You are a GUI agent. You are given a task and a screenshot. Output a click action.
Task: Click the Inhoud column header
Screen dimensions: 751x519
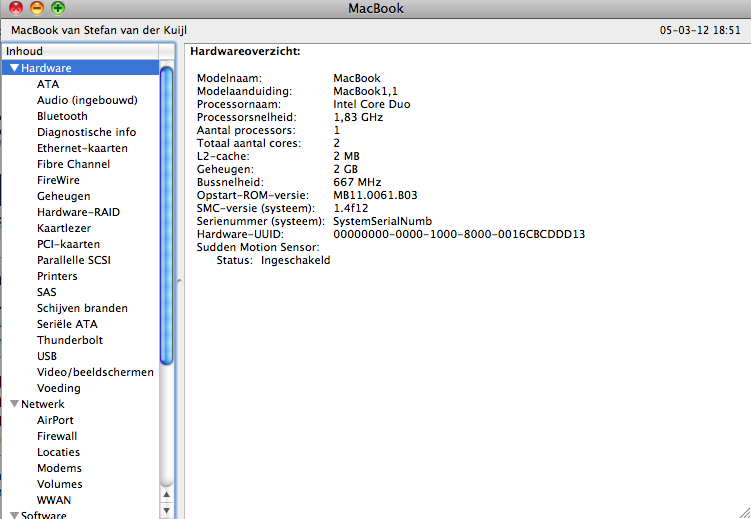pyautogui.click(x=80, y=51)
